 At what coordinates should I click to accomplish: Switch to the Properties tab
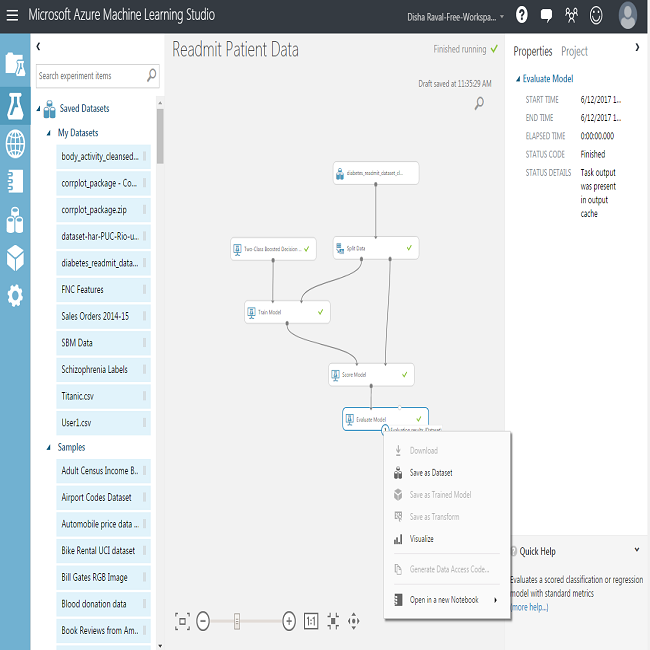tap(533, 51)
